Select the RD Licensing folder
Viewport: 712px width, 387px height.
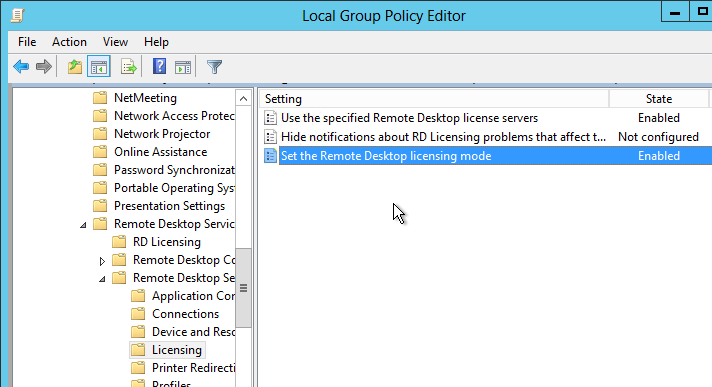pyautogui.click(x=167, y=242)
